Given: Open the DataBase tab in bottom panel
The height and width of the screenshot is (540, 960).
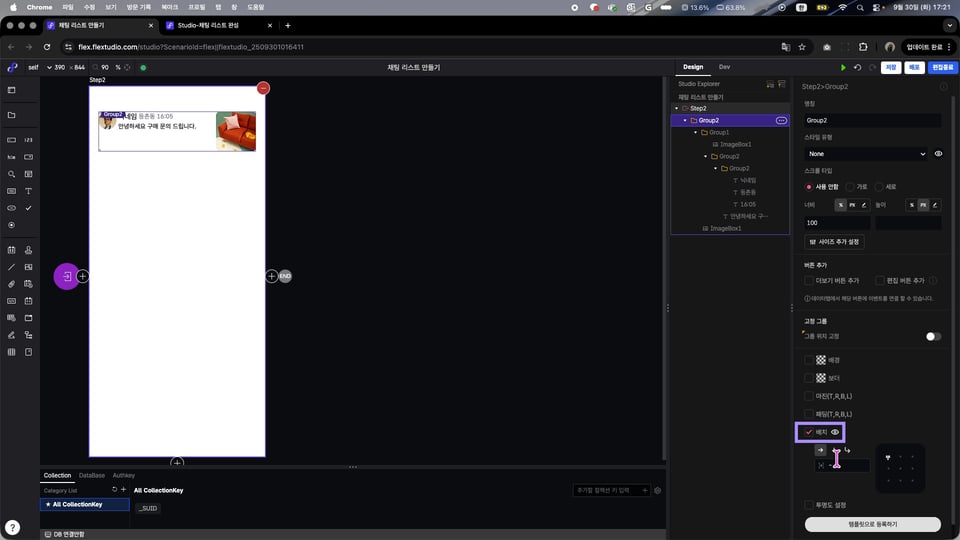Looking at the screenshot, I should click(91, 475).
